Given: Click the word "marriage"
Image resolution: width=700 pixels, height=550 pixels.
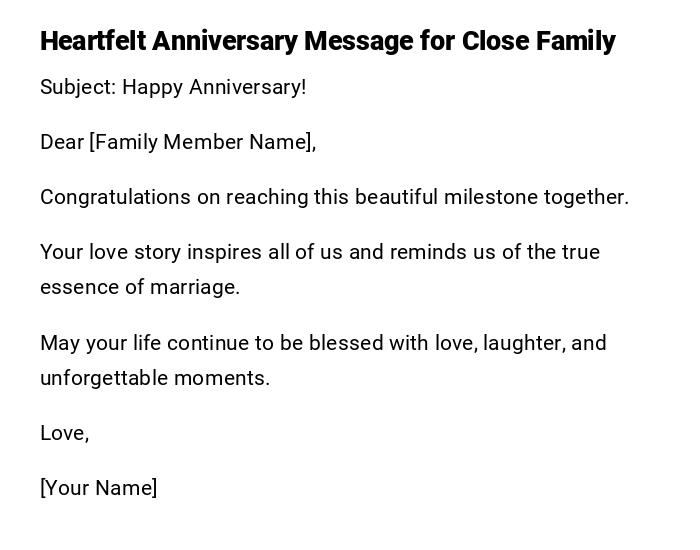Looking at the screenshot, I should [195, 287].
